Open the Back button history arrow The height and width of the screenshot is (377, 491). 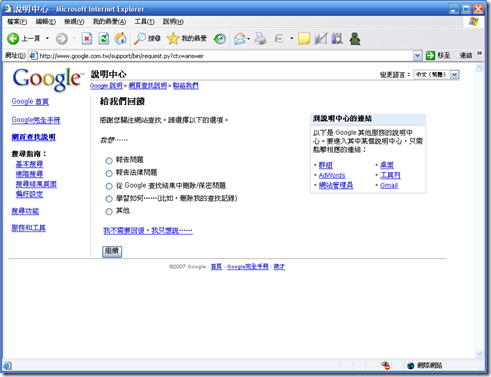point(47,39)
